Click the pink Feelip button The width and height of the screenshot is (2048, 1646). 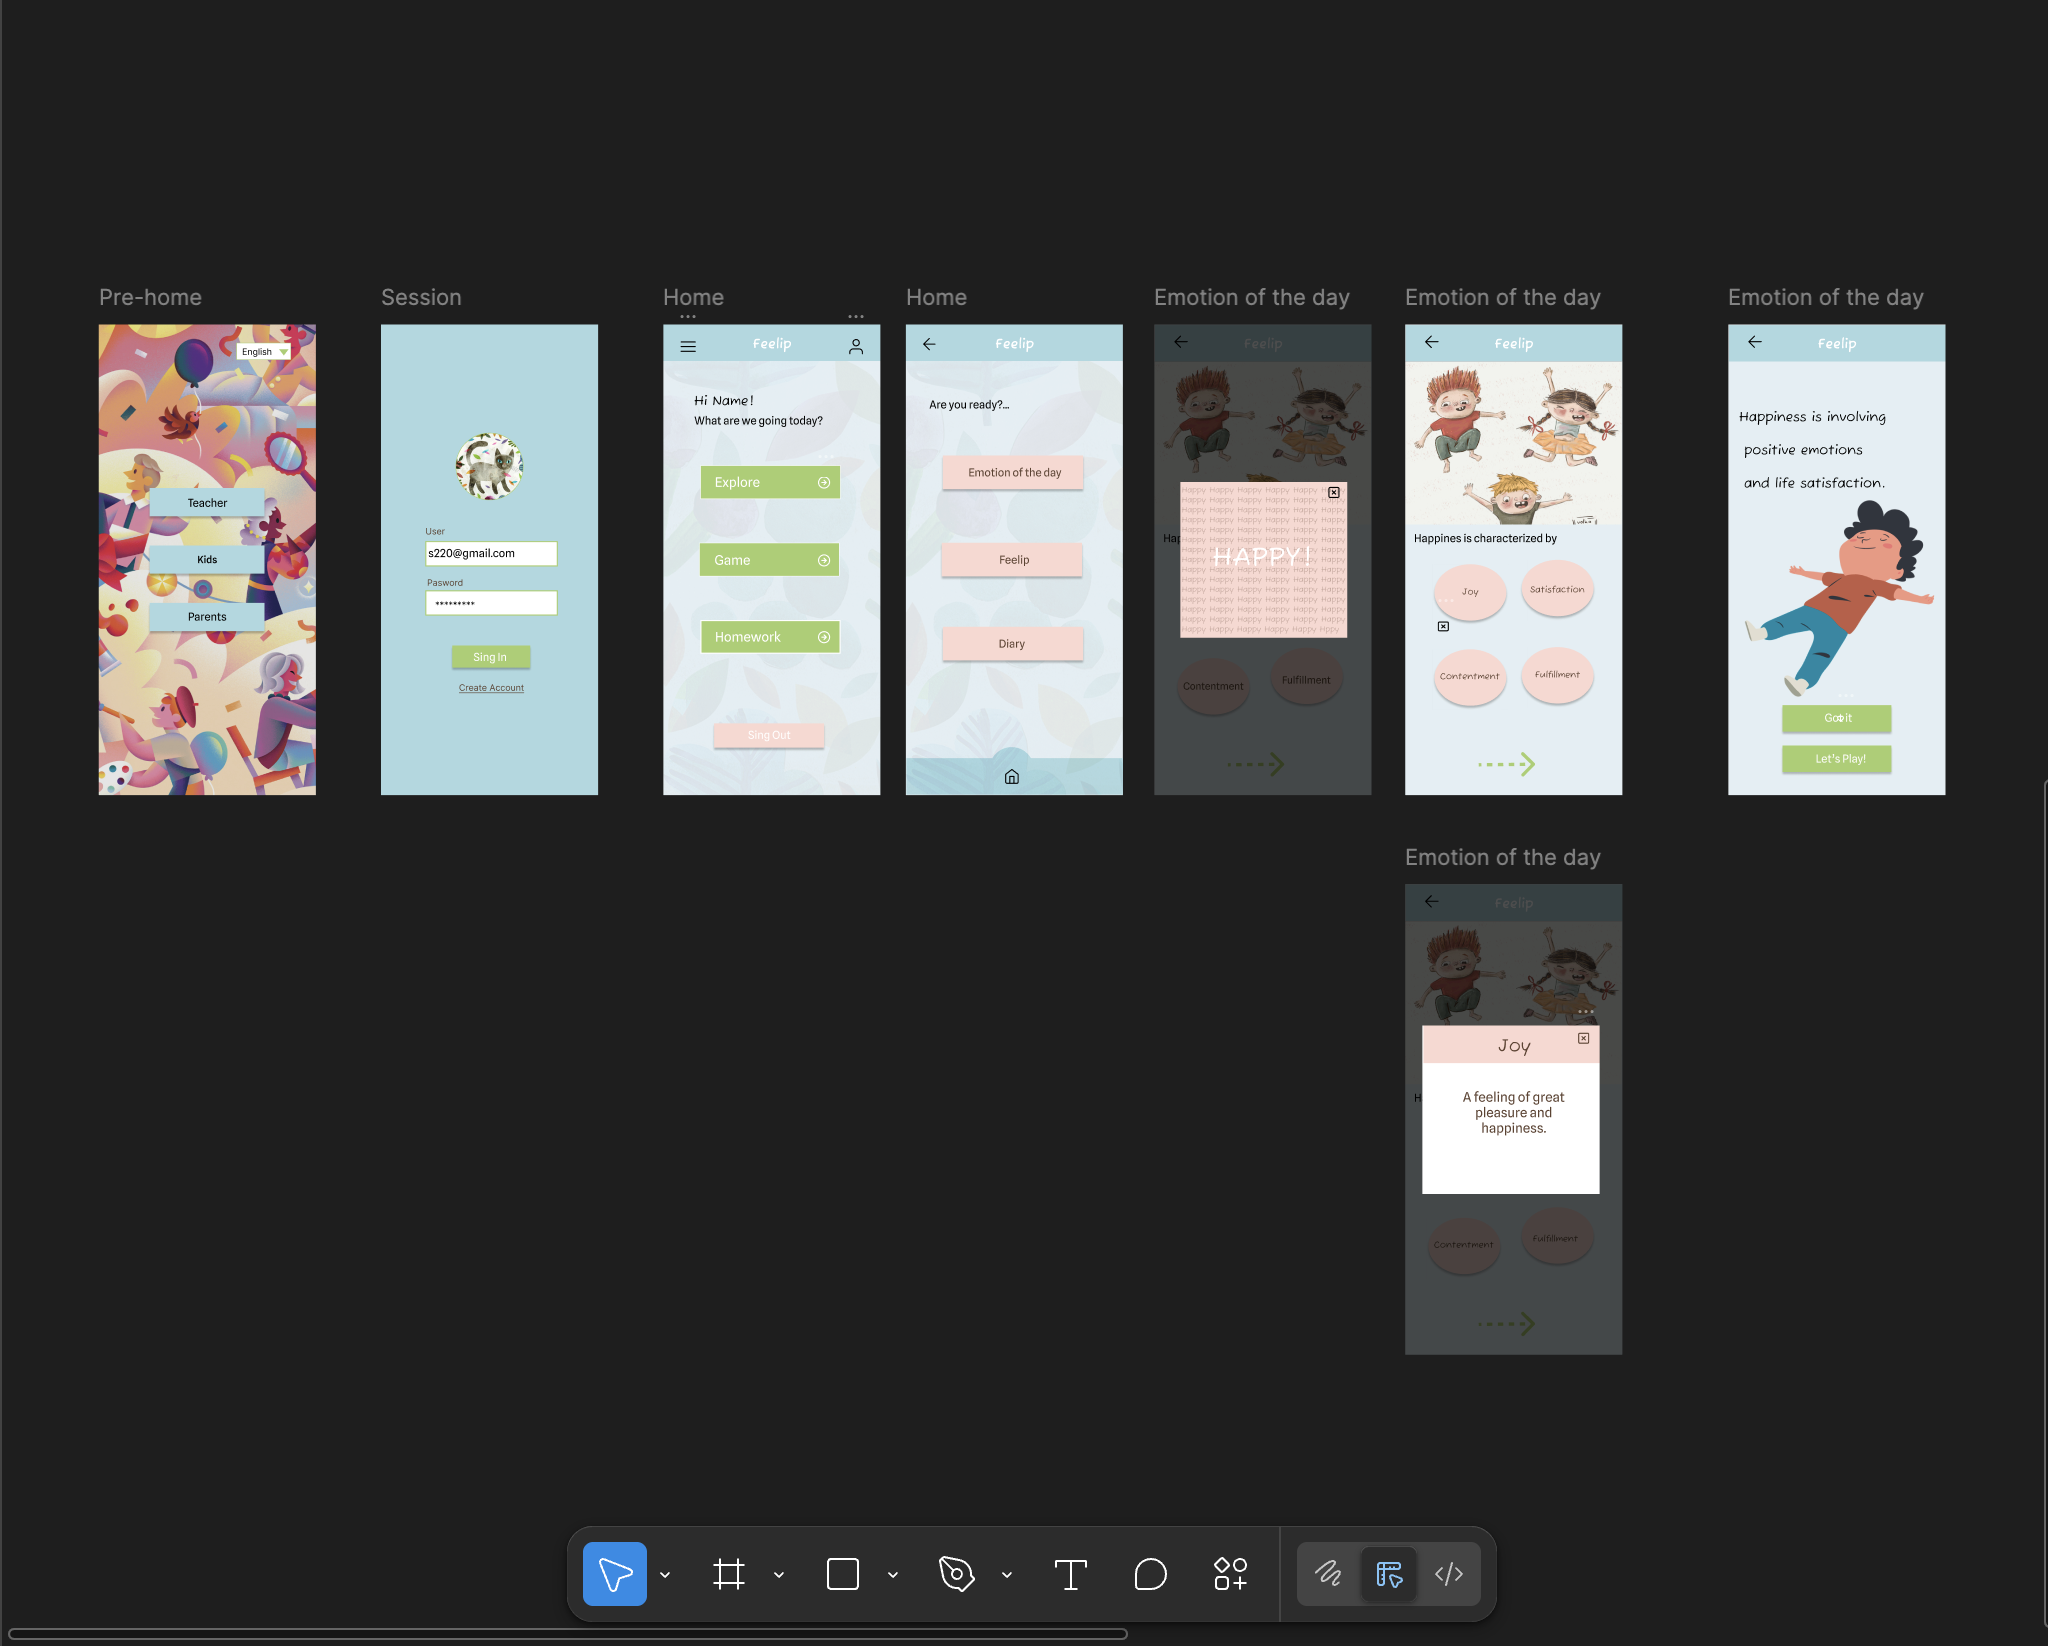pos(1013,560)
